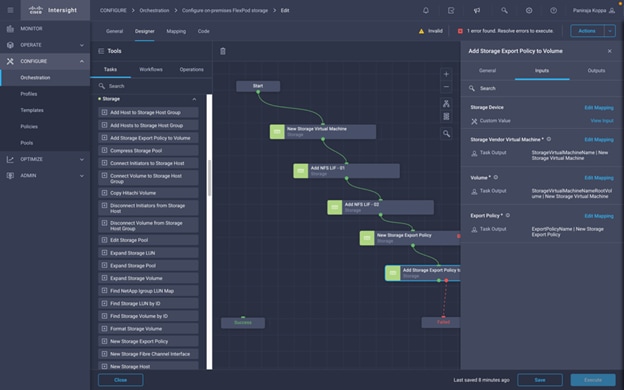The height and width of the screenshot is (390, 624).
Task: Select Expand Storage LUN task
Action: coord(148,253)
